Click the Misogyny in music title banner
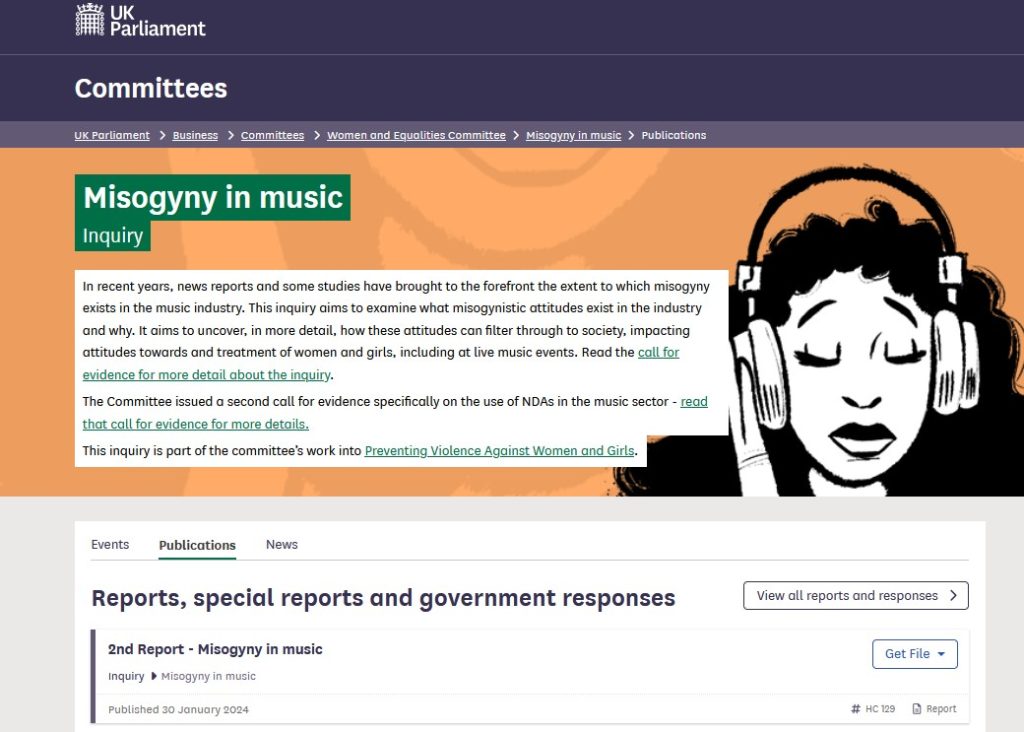Image resolution: width=1024 pixels, height=732 pixels. [x=213, y=197]
